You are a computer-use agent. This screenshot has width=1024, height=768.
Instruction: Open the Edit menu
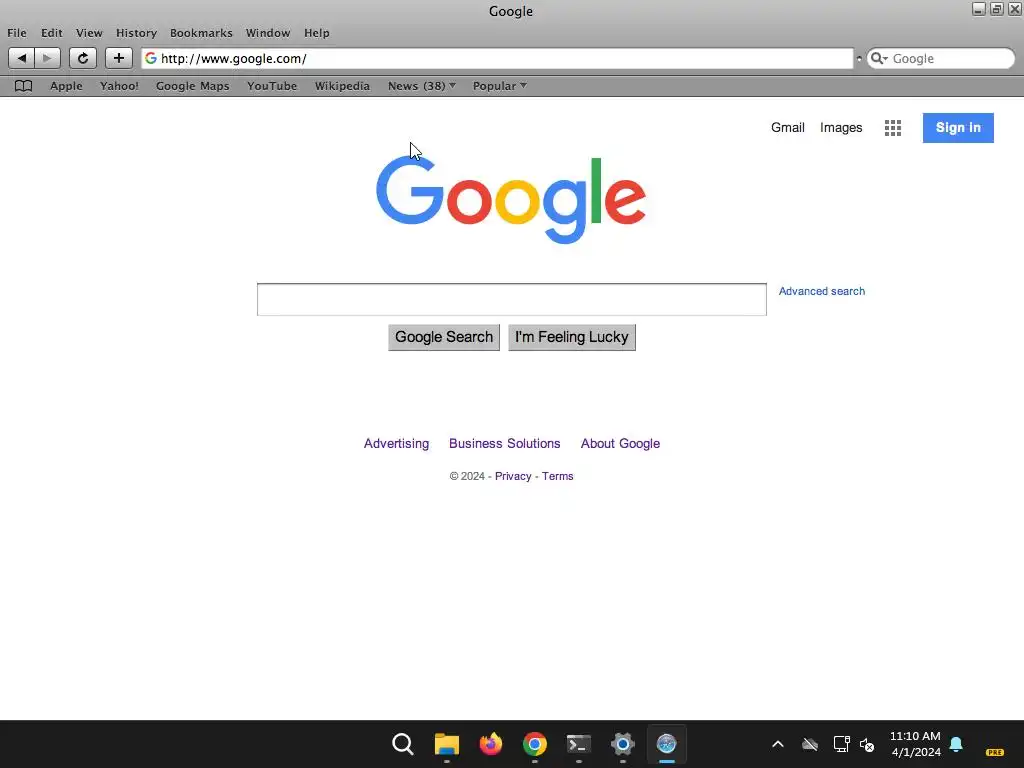[52, 33]
